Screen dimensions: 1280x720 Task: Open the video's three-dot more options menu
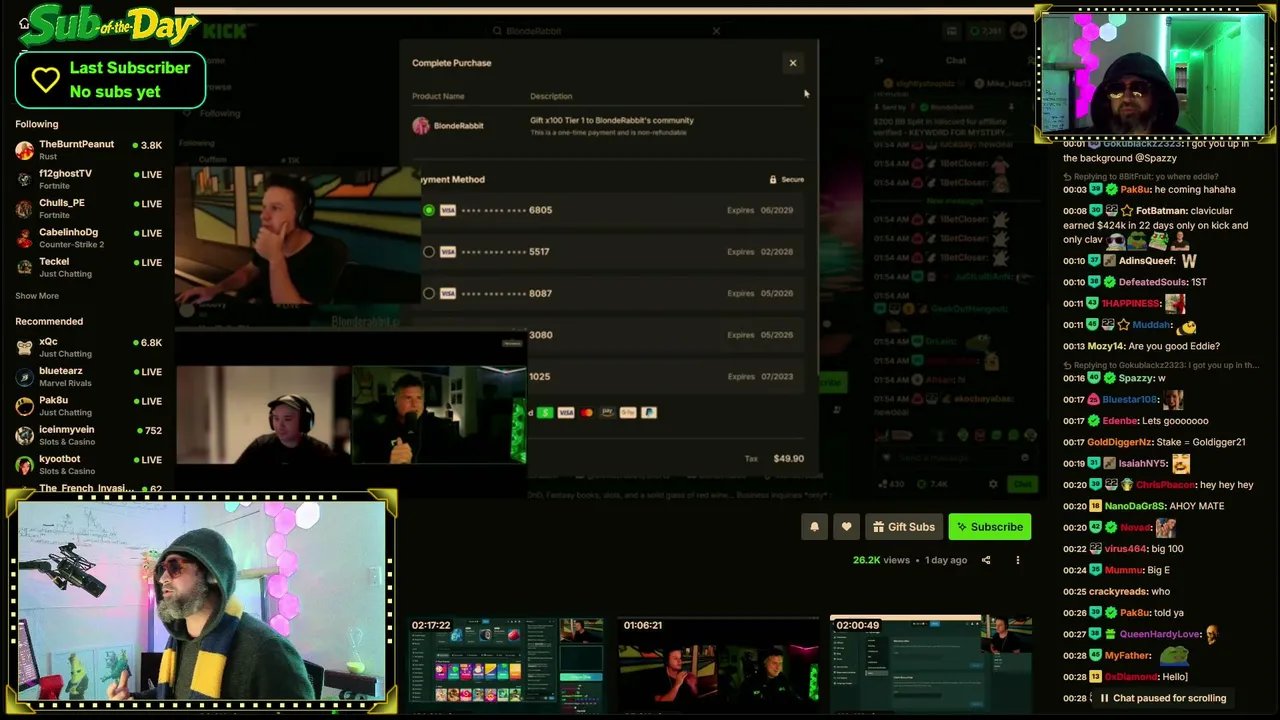1018,560
